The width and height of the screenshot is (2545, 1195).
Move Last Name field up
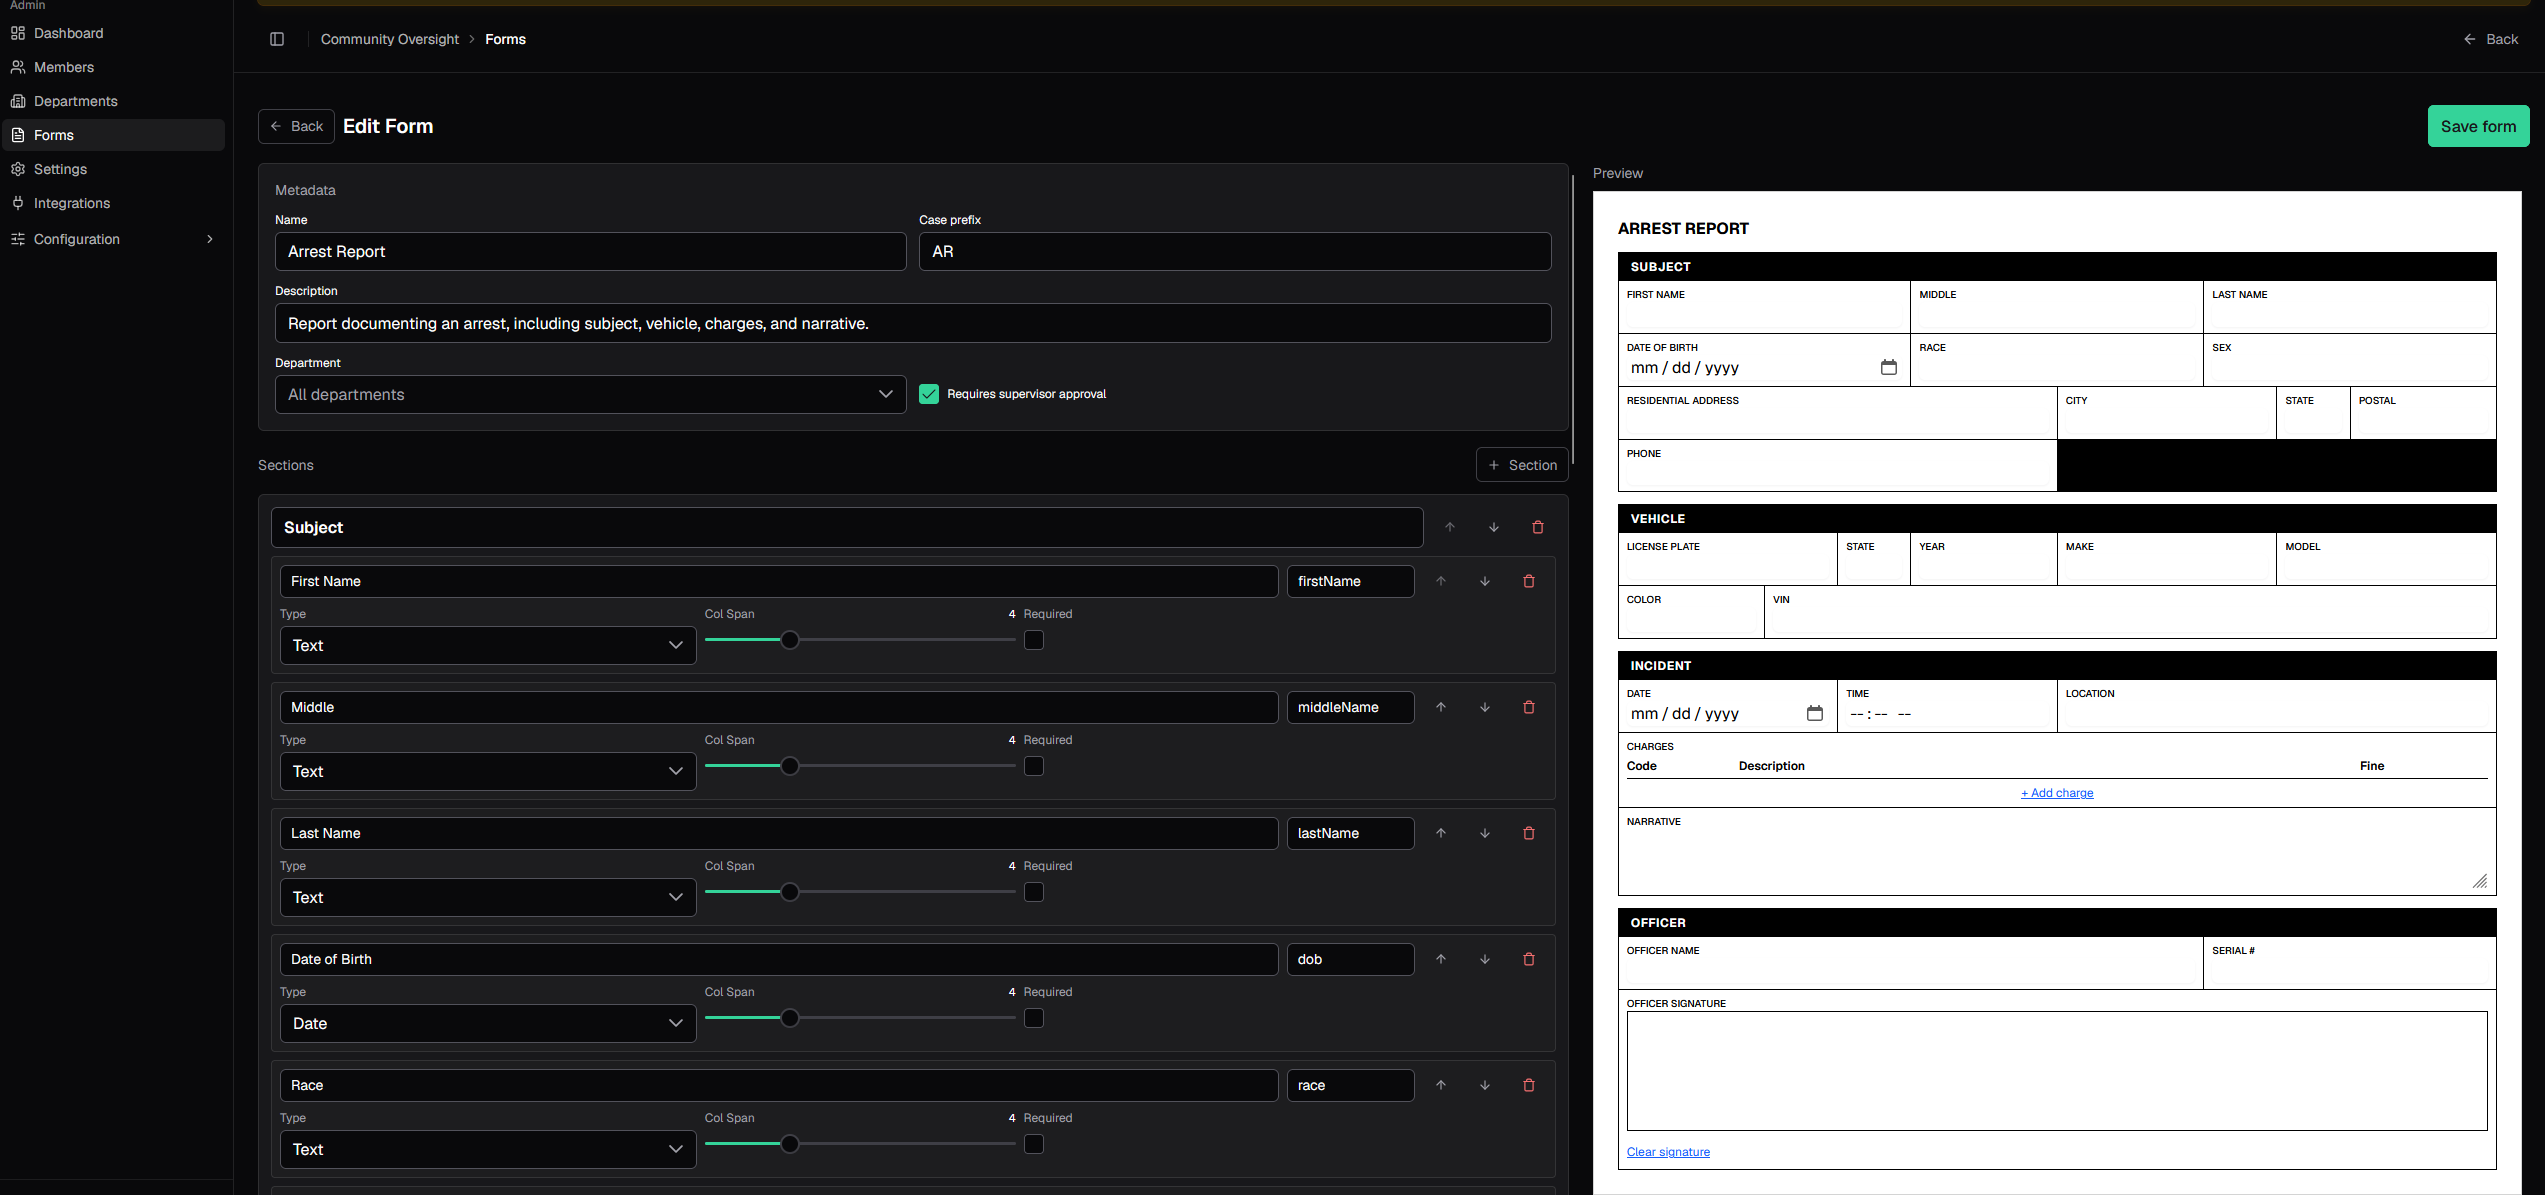click(x=1441, y=833)
